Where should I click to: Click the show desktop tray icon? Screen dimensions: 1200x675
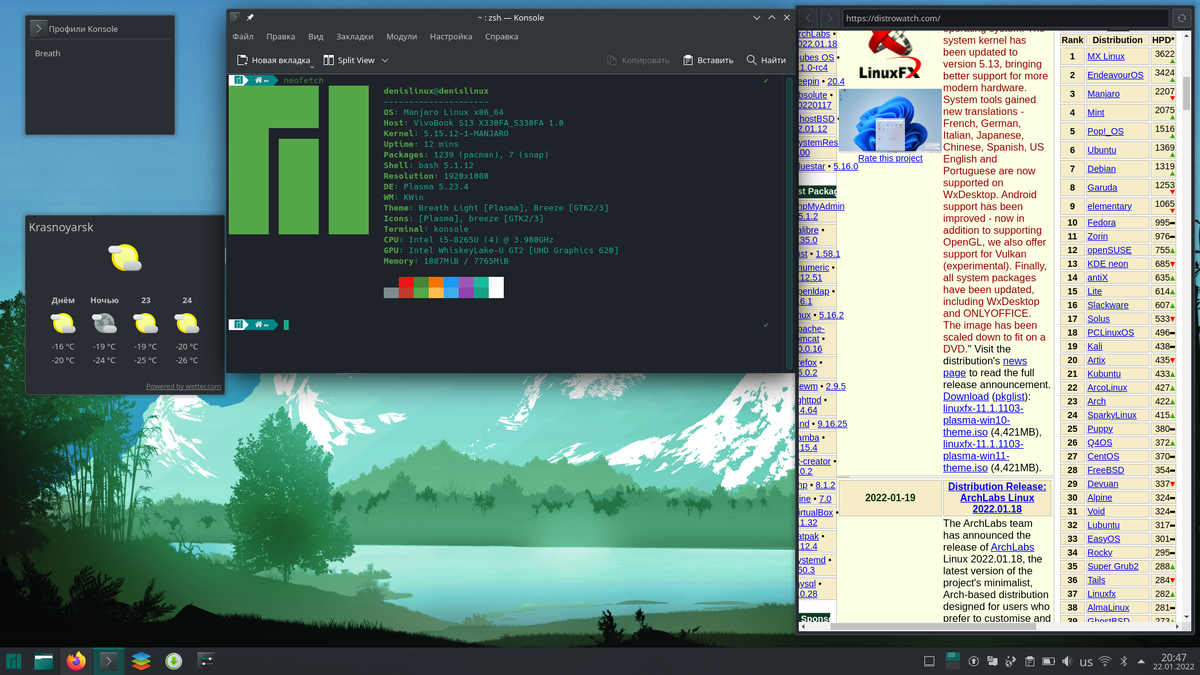click(x=929, y=661)
